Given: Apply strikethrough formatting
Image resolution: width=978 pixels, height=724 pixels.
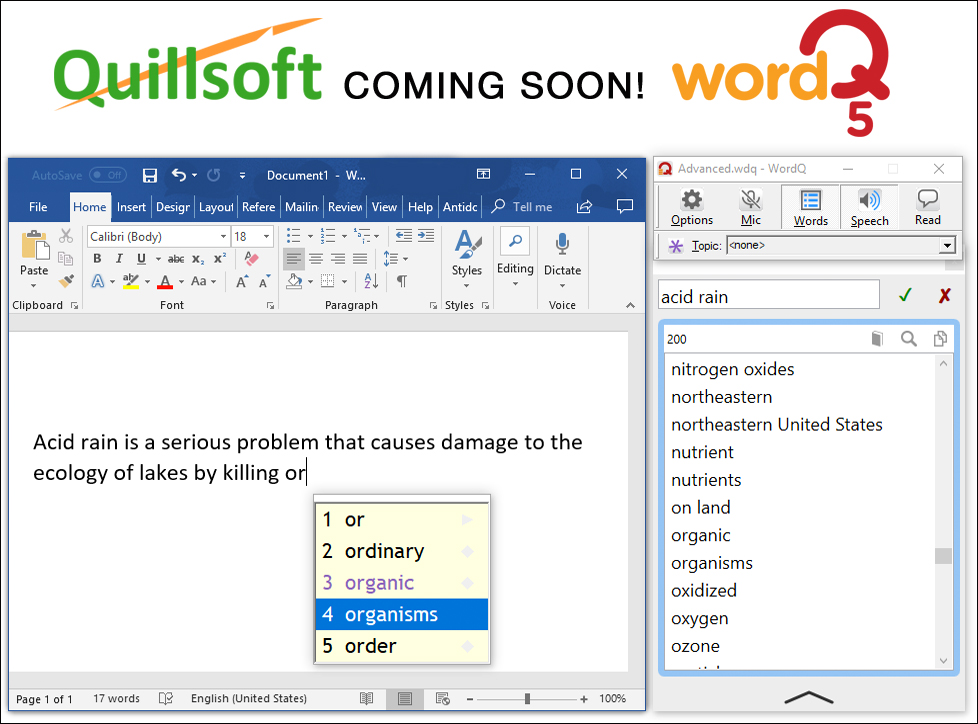Looking at the screenshot, I should click(x=176, y=259).
